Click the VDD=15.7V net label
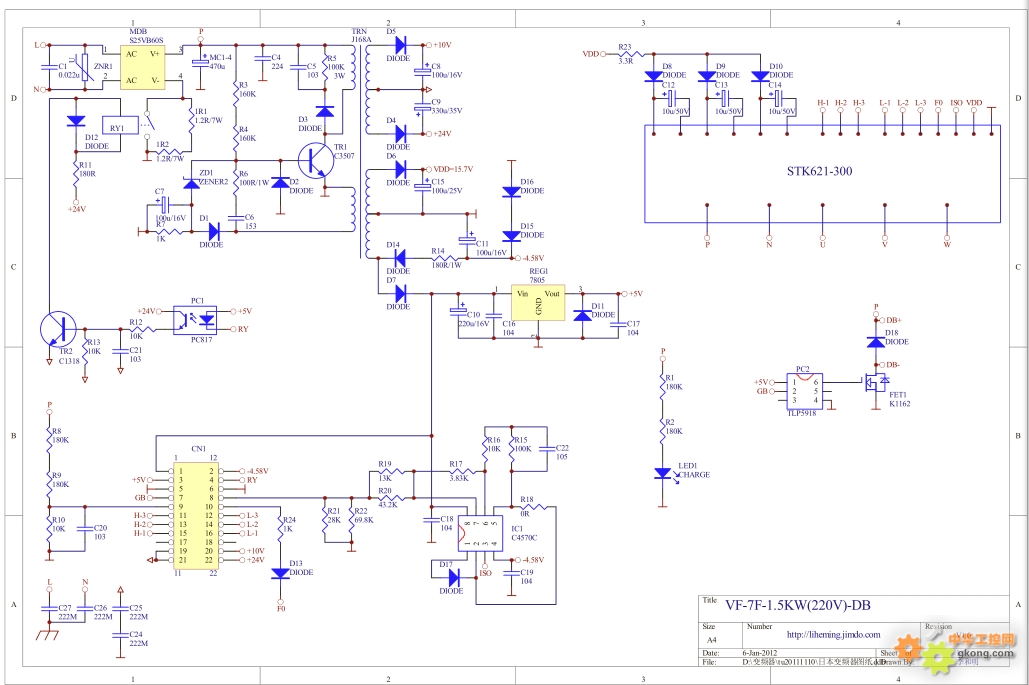 click(453, 169)
